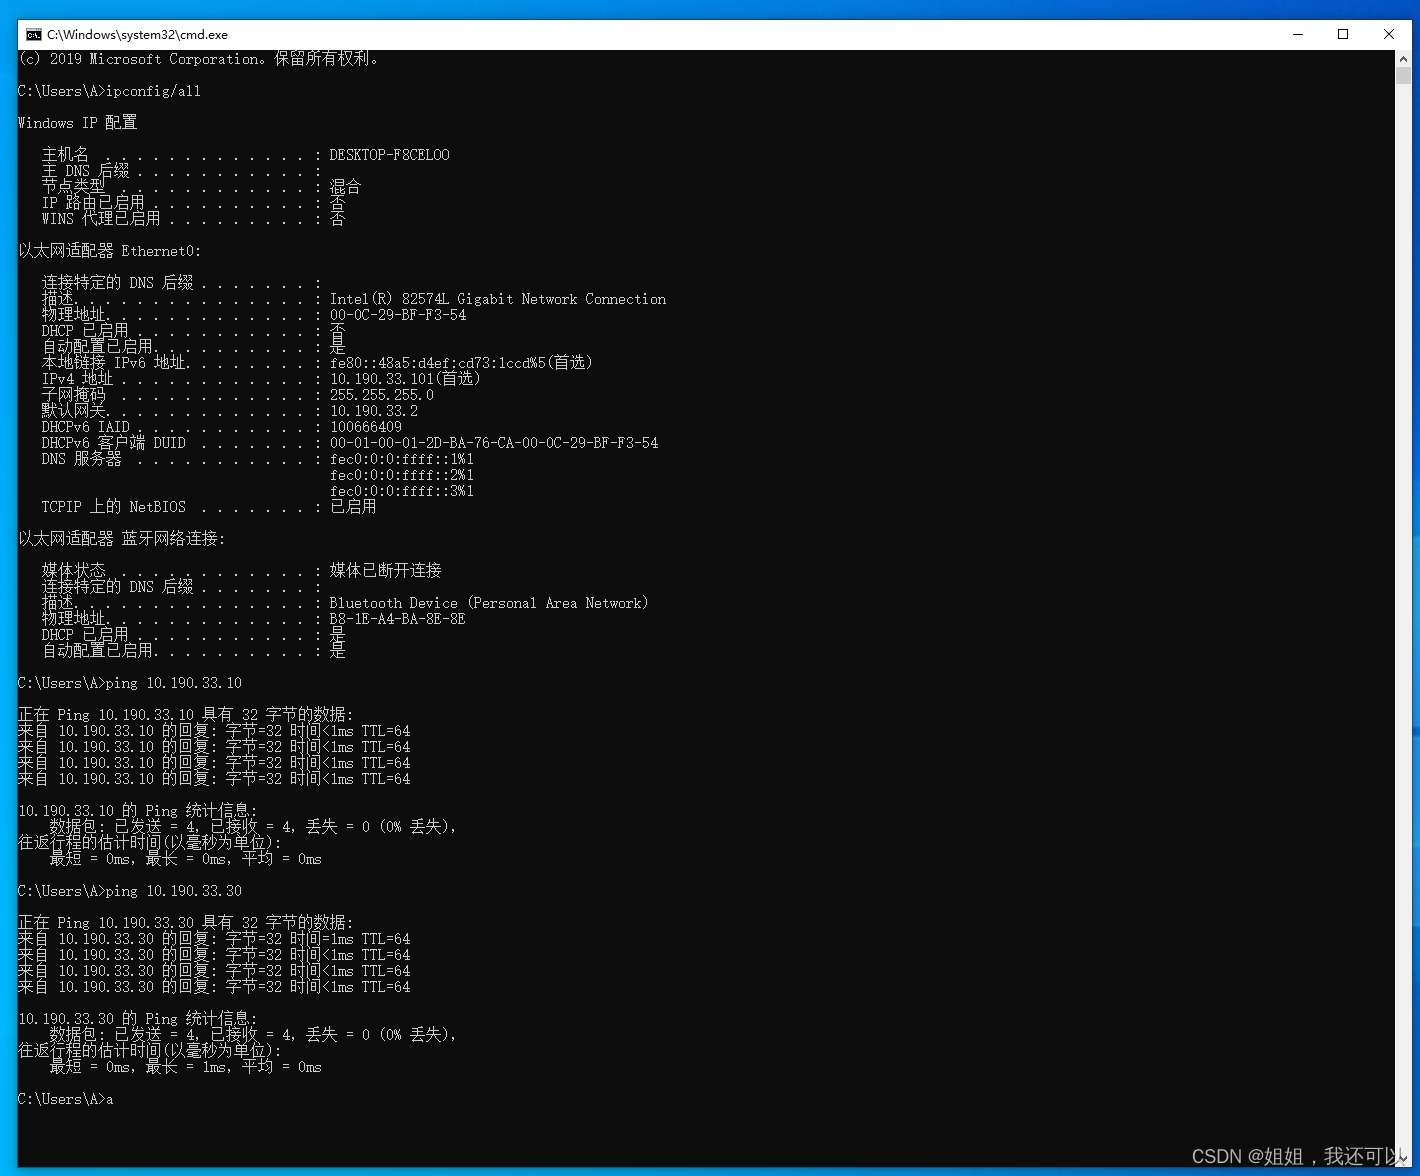The height and width of the screenshot is (1176, 1420).
Task: Click the '节点类型' value 混合
Action: point(345,187)
